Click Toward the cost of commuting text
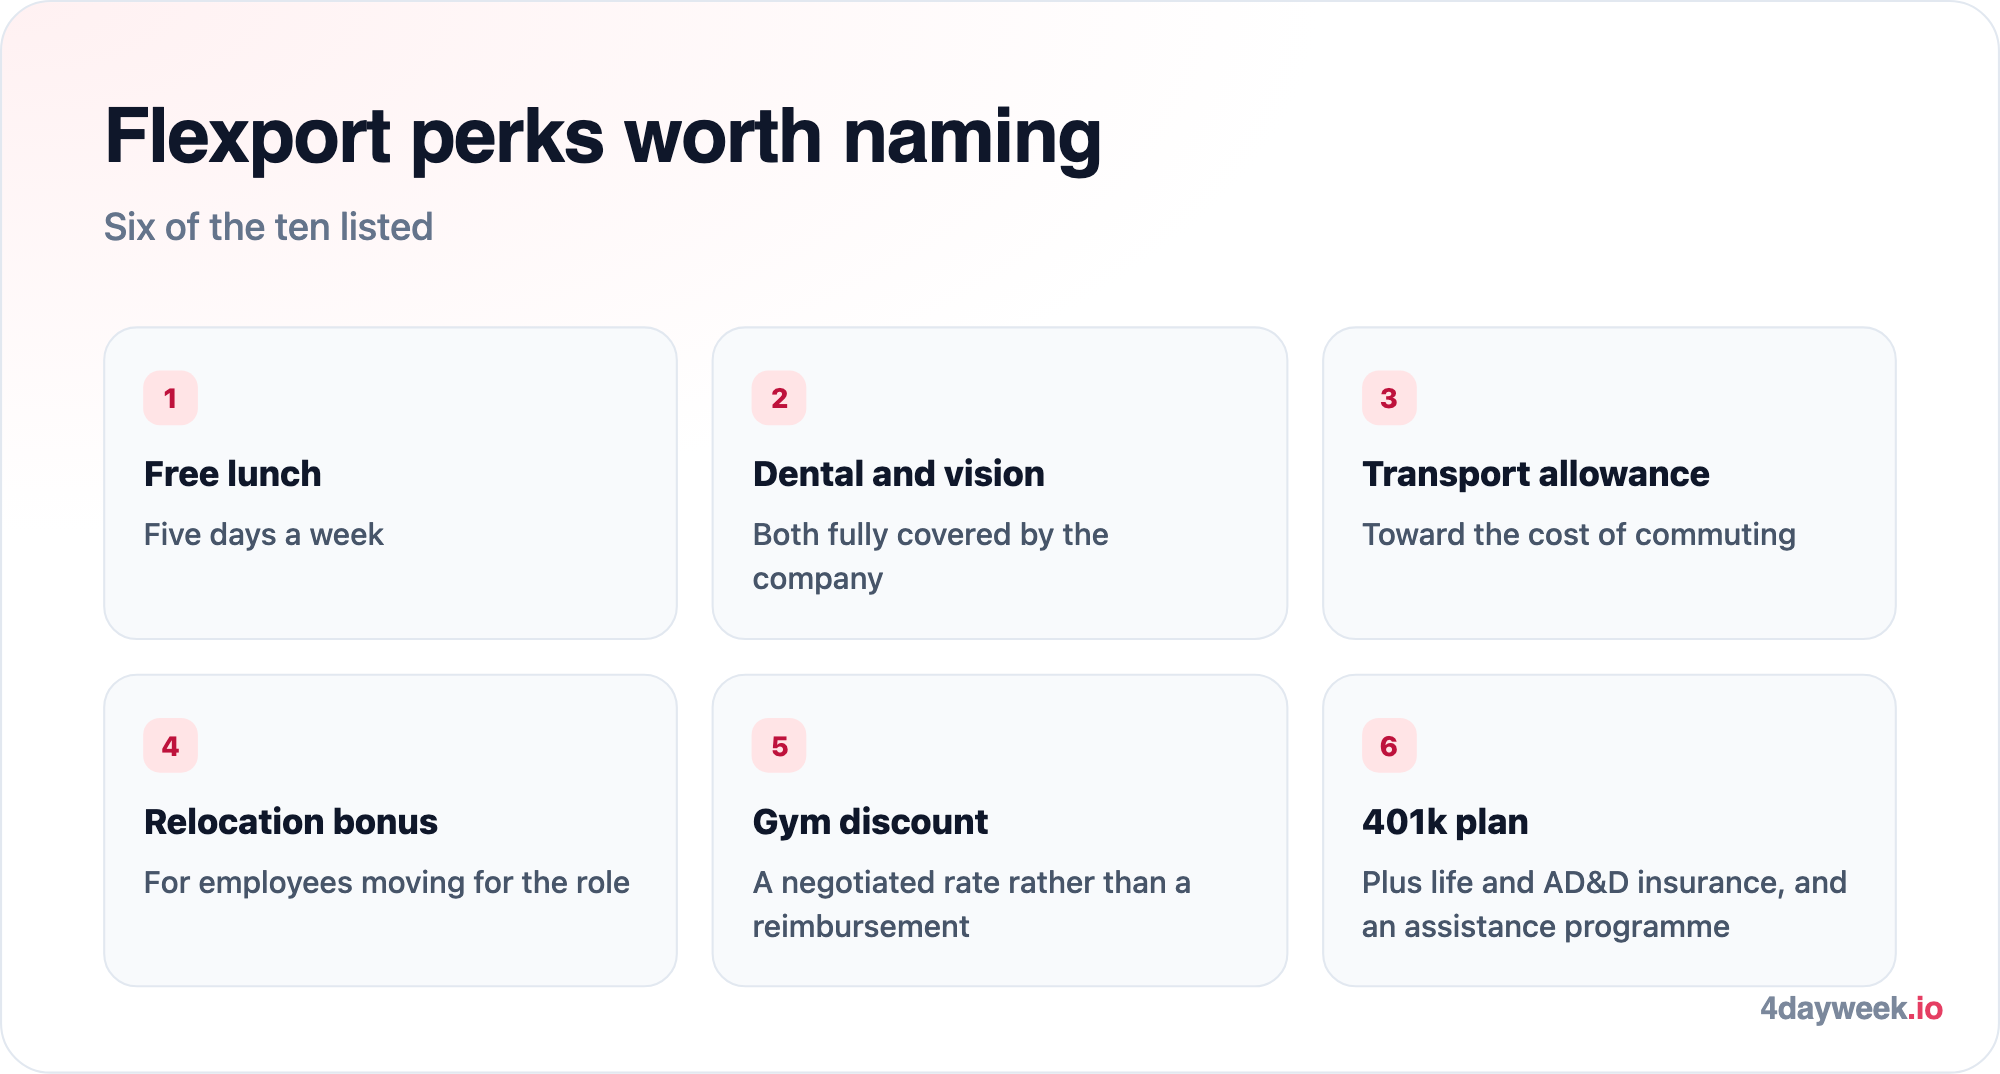 tap(1579, 535)
